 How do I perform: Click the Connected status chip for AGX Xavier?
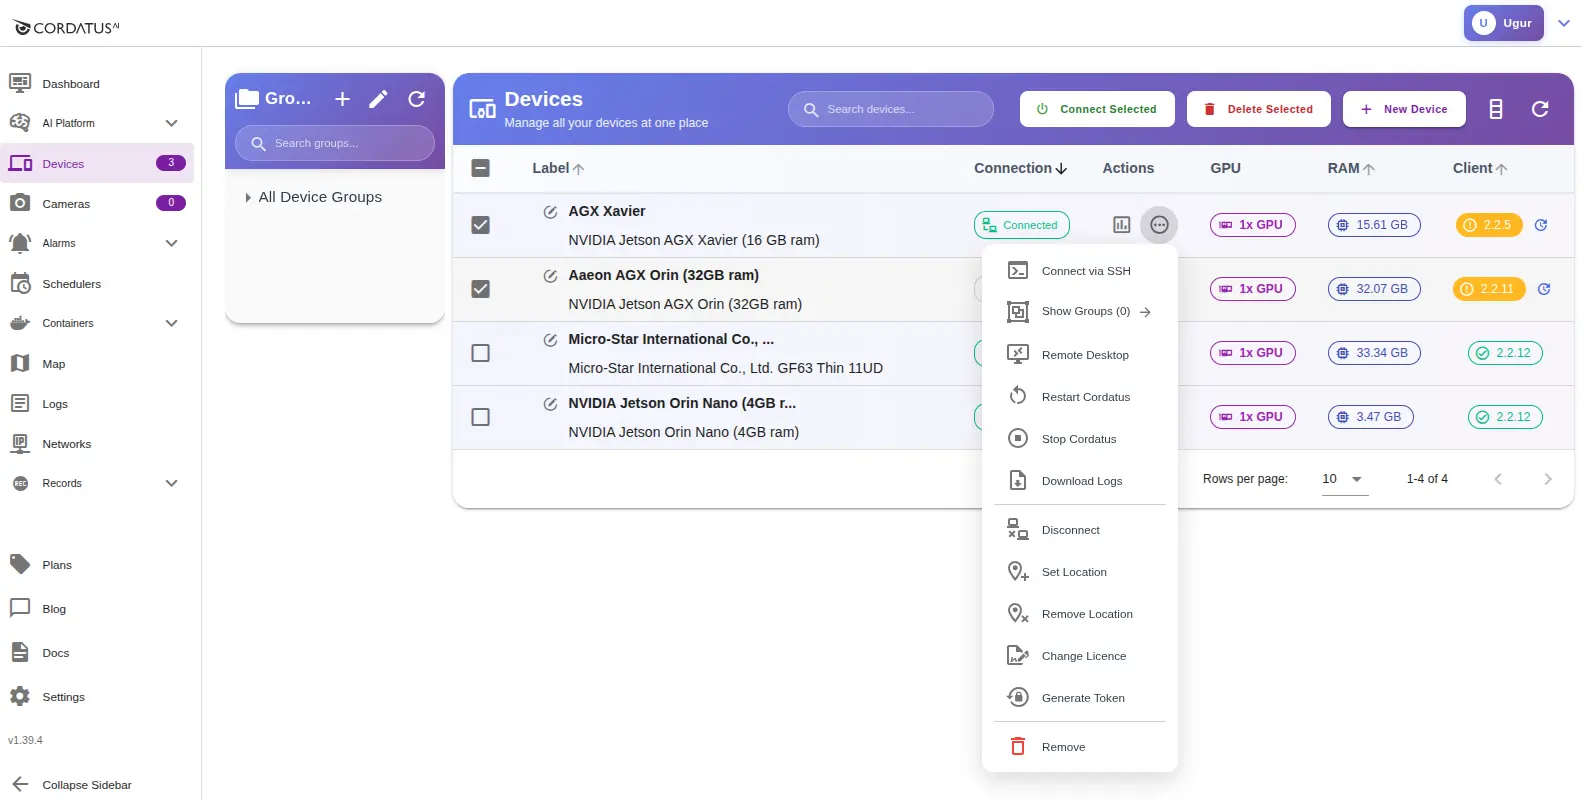[x=1022, y=225]
